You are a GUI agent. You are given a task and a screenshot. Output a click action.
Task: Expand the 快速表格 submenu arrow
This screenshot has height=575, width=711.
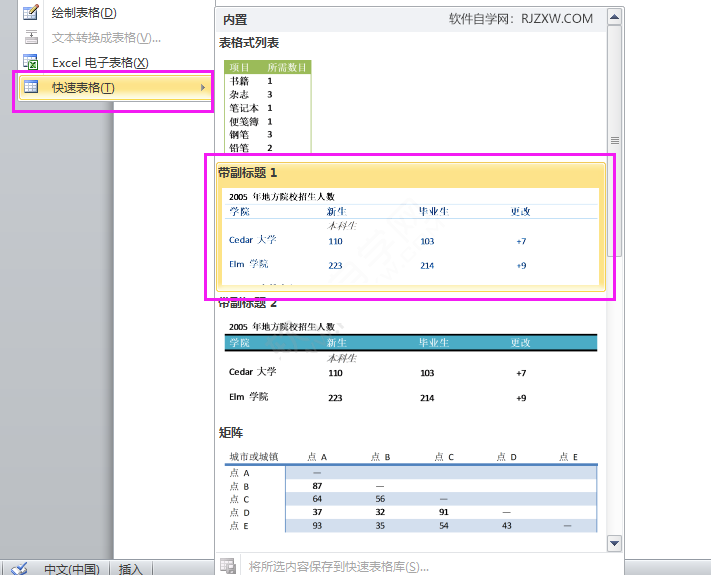point(203,87)
